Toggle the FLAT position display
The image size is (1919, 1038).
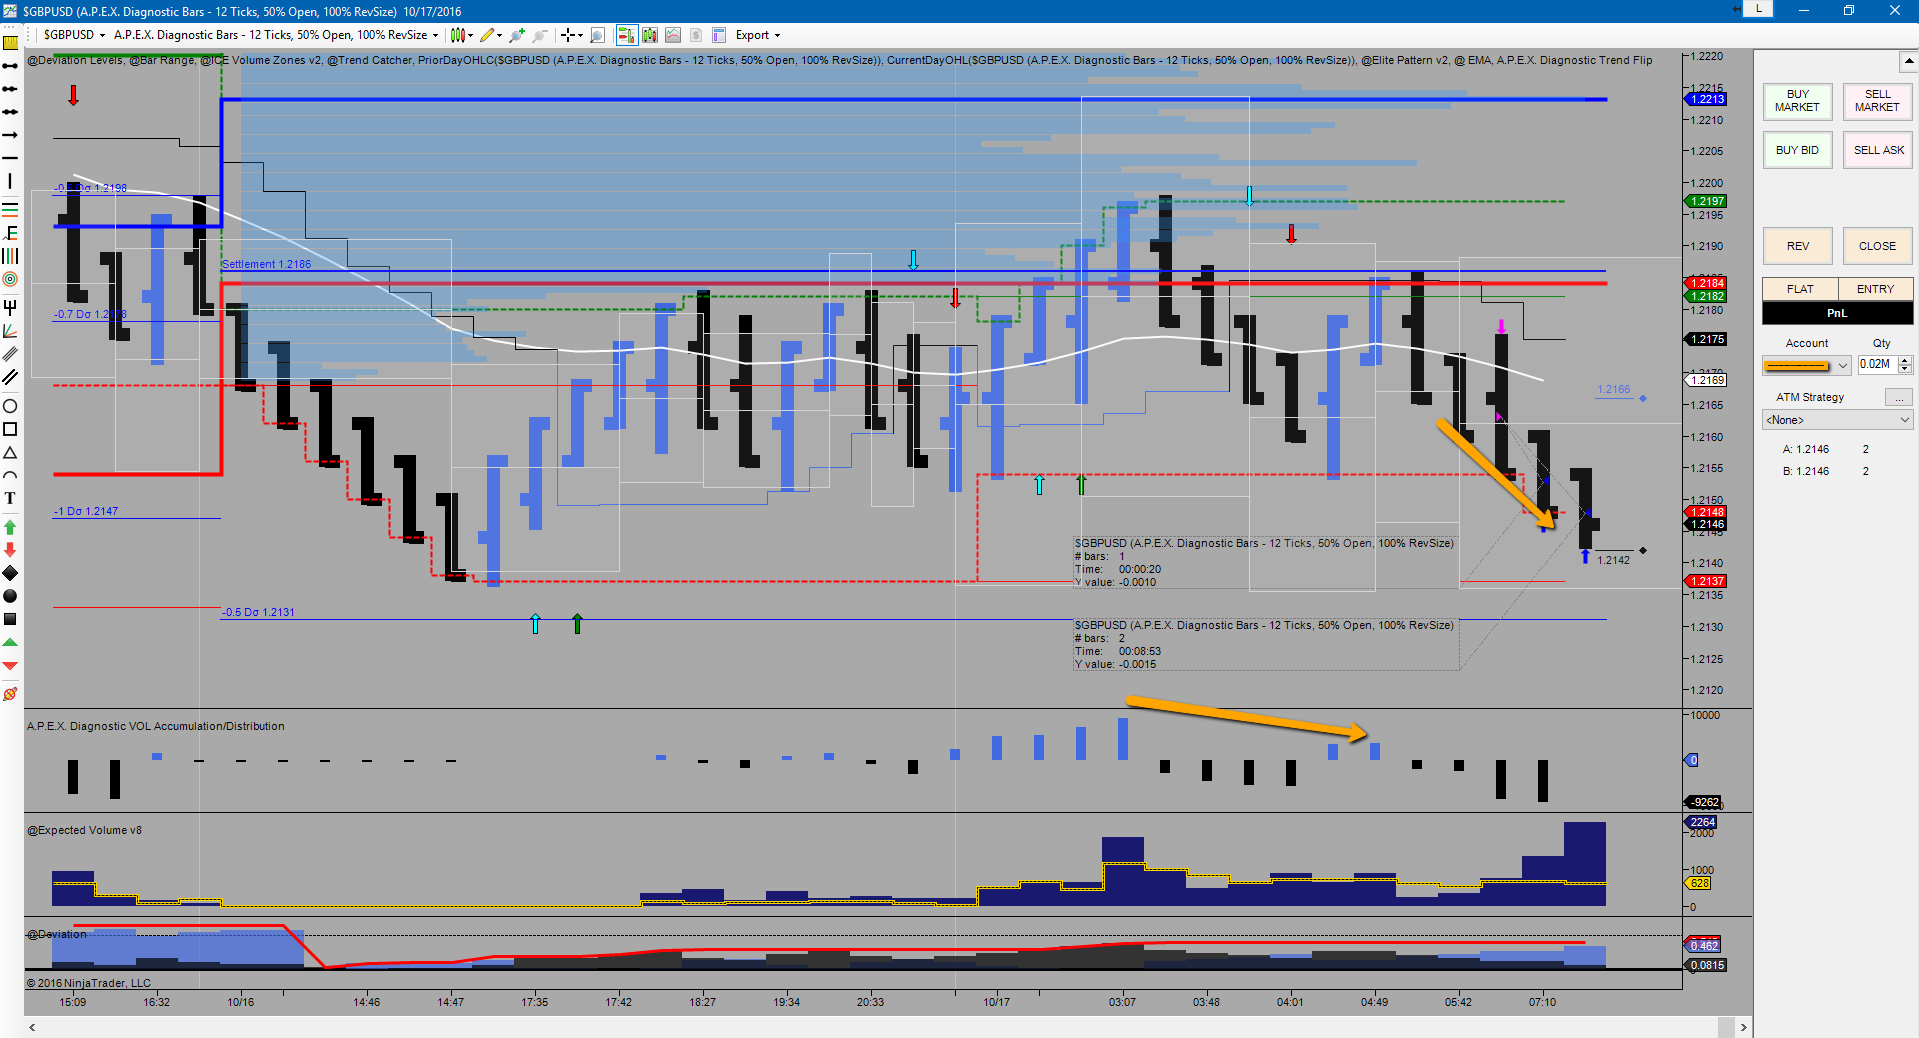[x=1799, y=289]
